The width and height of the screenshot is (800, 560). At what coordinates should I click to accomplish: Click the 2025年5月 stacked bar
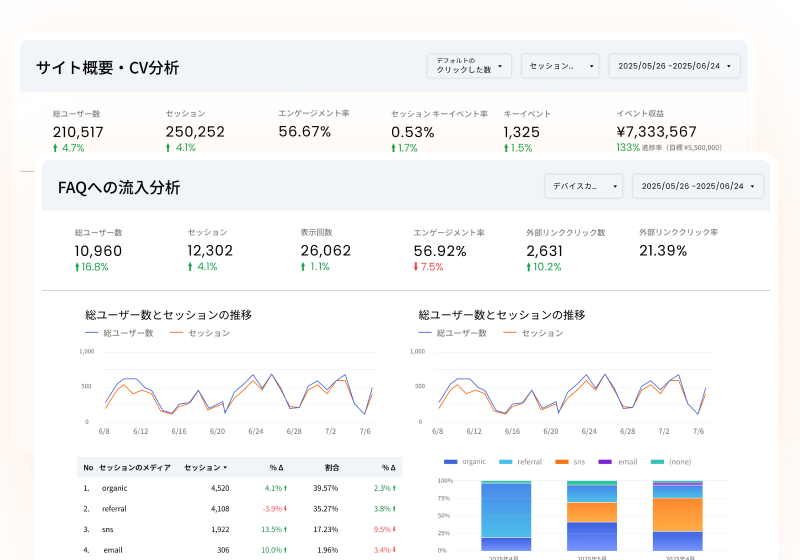[x=592, y=516]
